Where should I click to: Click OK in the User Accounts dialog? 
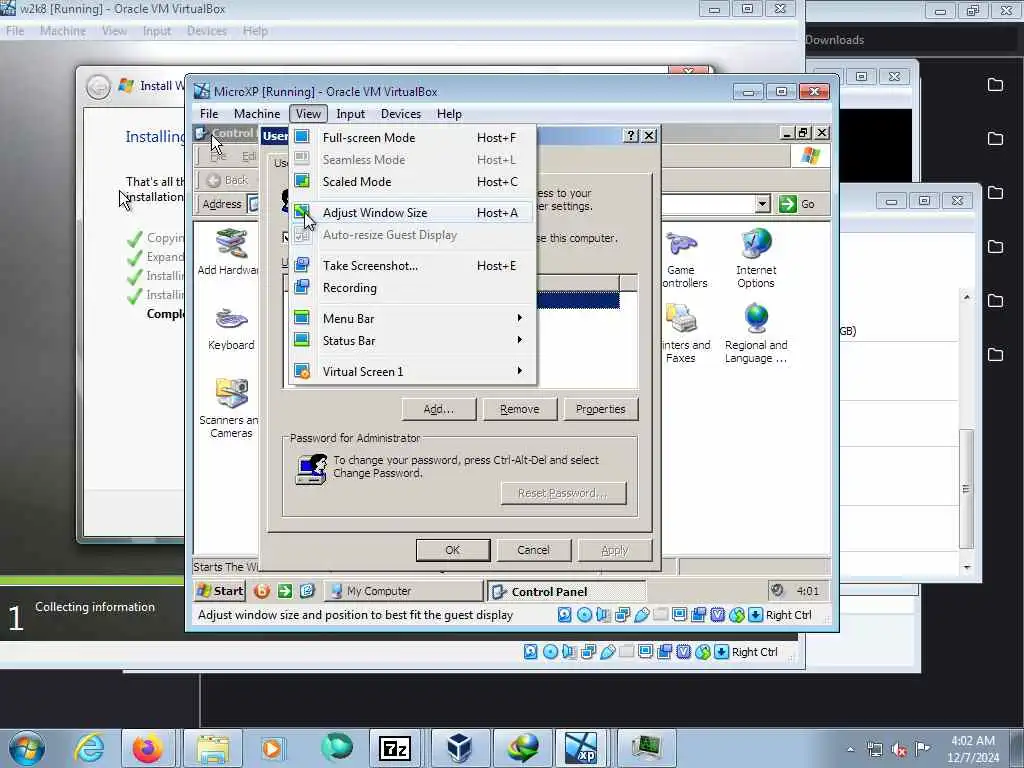click(x=453, y=551)
